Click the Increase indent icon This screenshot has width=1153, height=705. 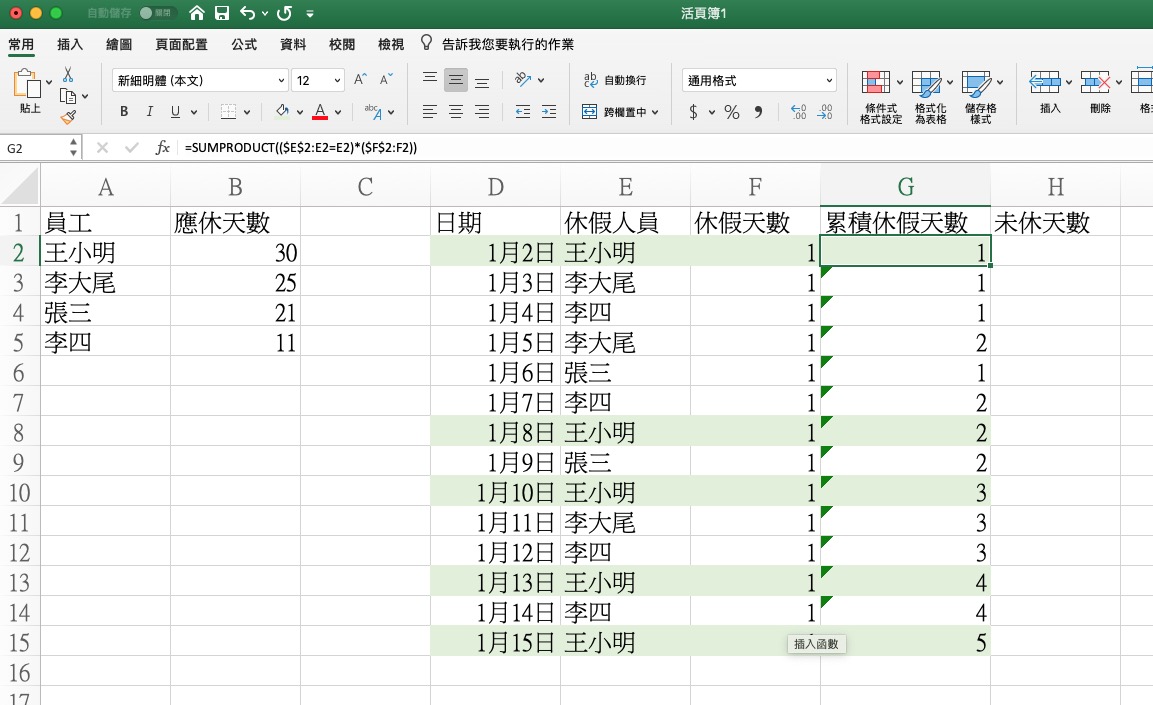click(x=550, y=112)
